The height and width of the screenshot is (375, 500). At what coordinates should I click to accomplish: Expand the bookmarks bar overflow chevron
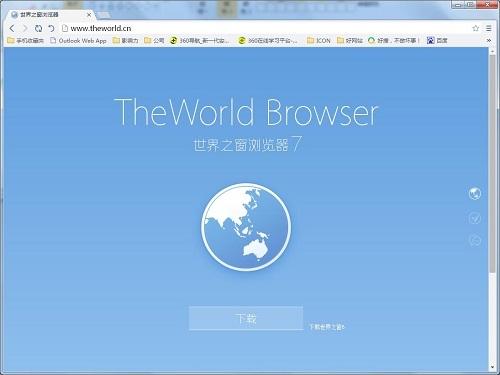pyautogui.click(x=489, y=40)
